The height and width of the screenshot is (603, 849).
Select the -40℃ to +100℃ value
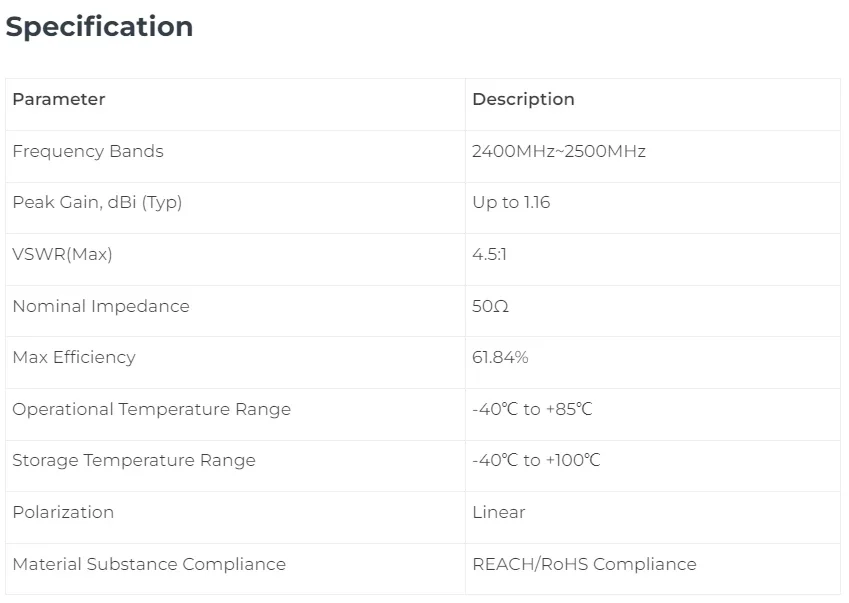537,461
